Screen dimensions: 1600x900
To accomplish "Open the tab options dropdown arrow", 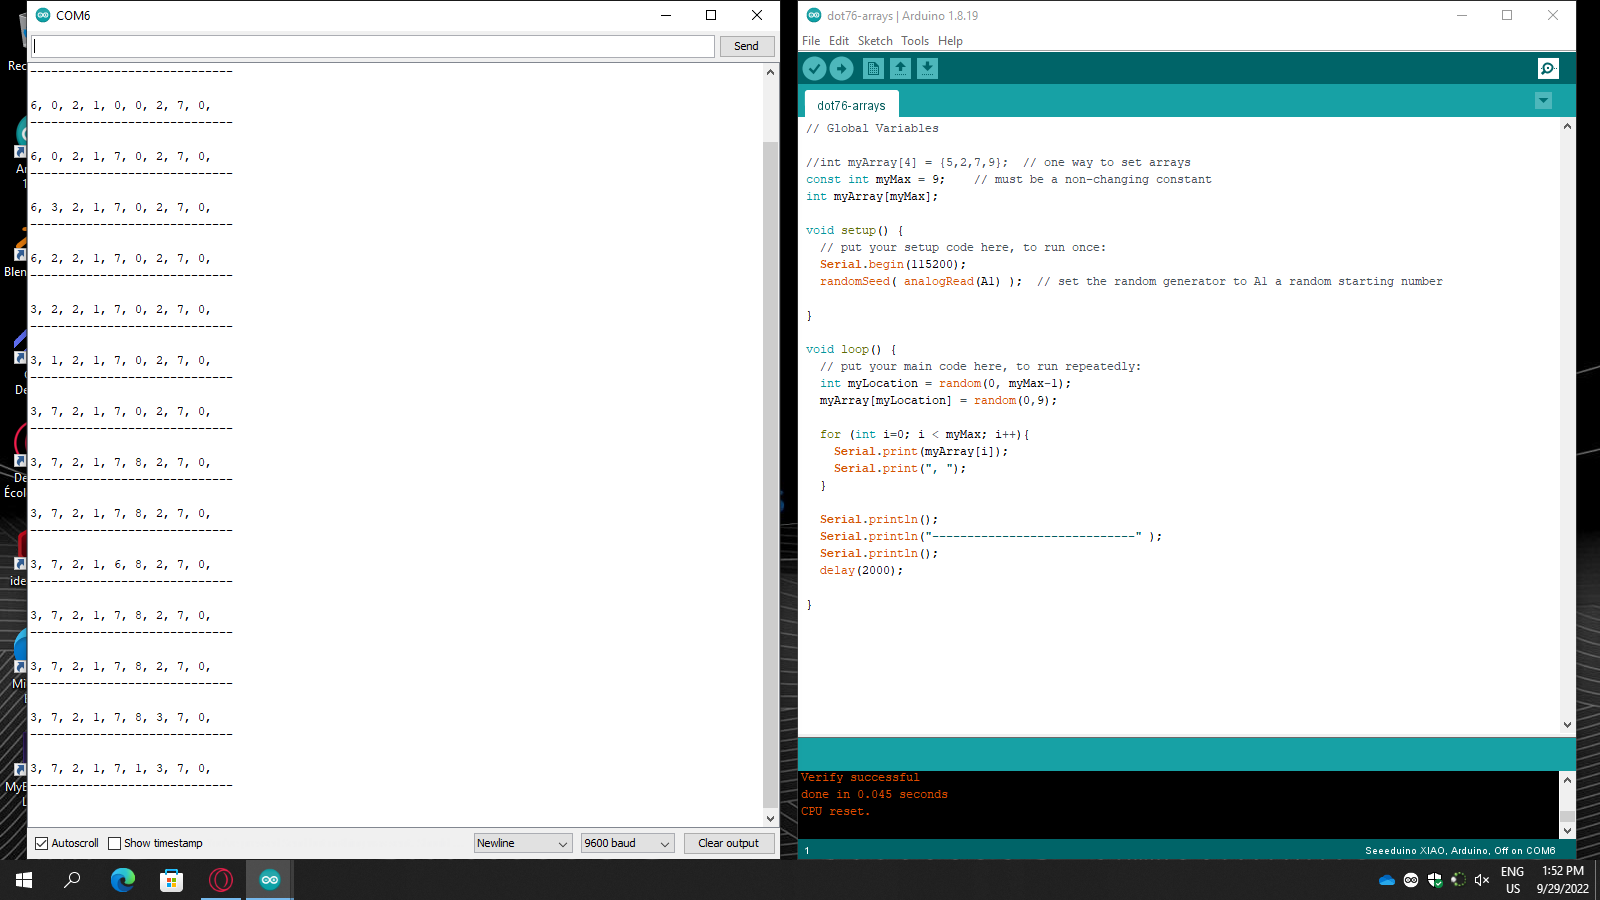I will click(1543, 101).
